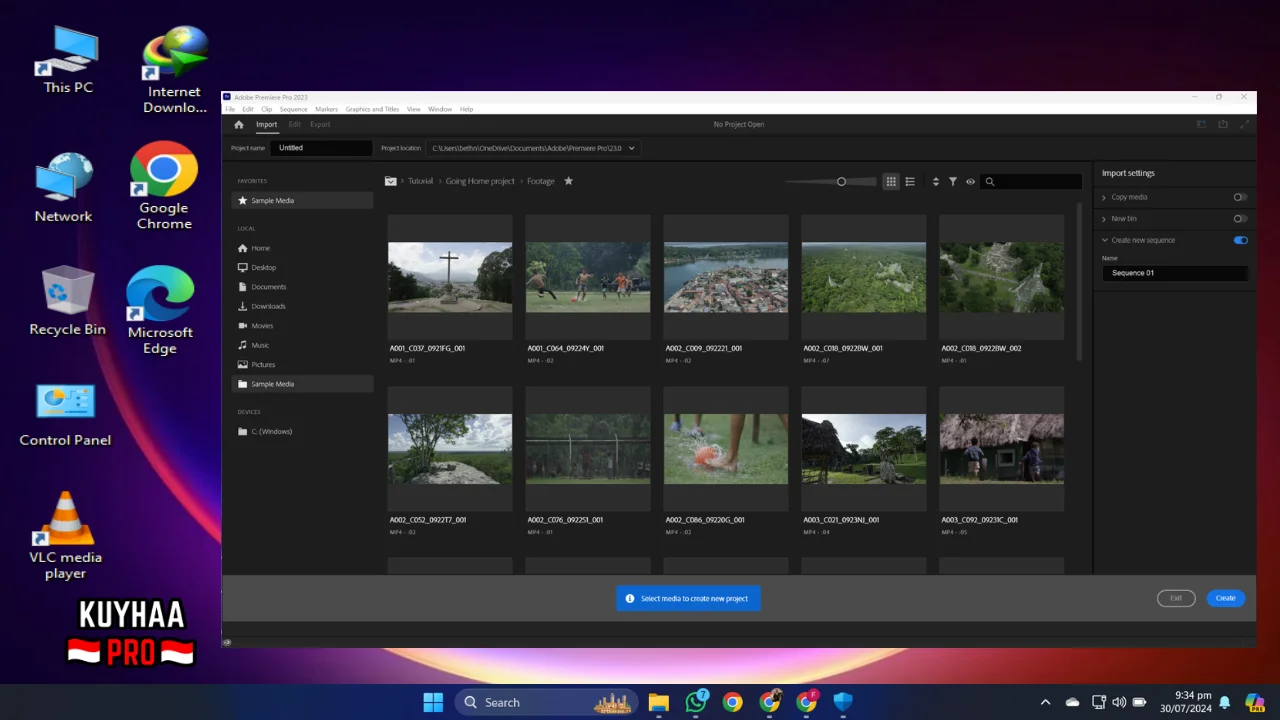The image size is (1280, 720).
Task: Click the Create button
Action: pyautogui.click(x=1226, y=598)
